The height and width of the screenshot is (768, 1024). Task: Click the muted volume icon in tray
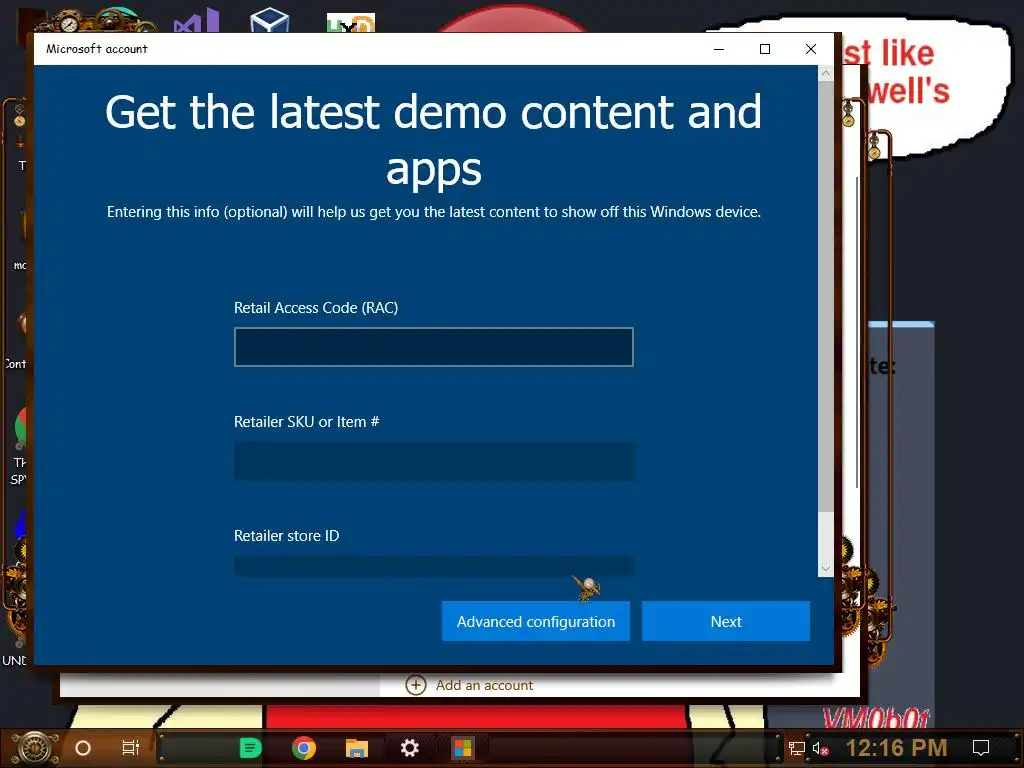pyautogui.click(x=820, y=748)
